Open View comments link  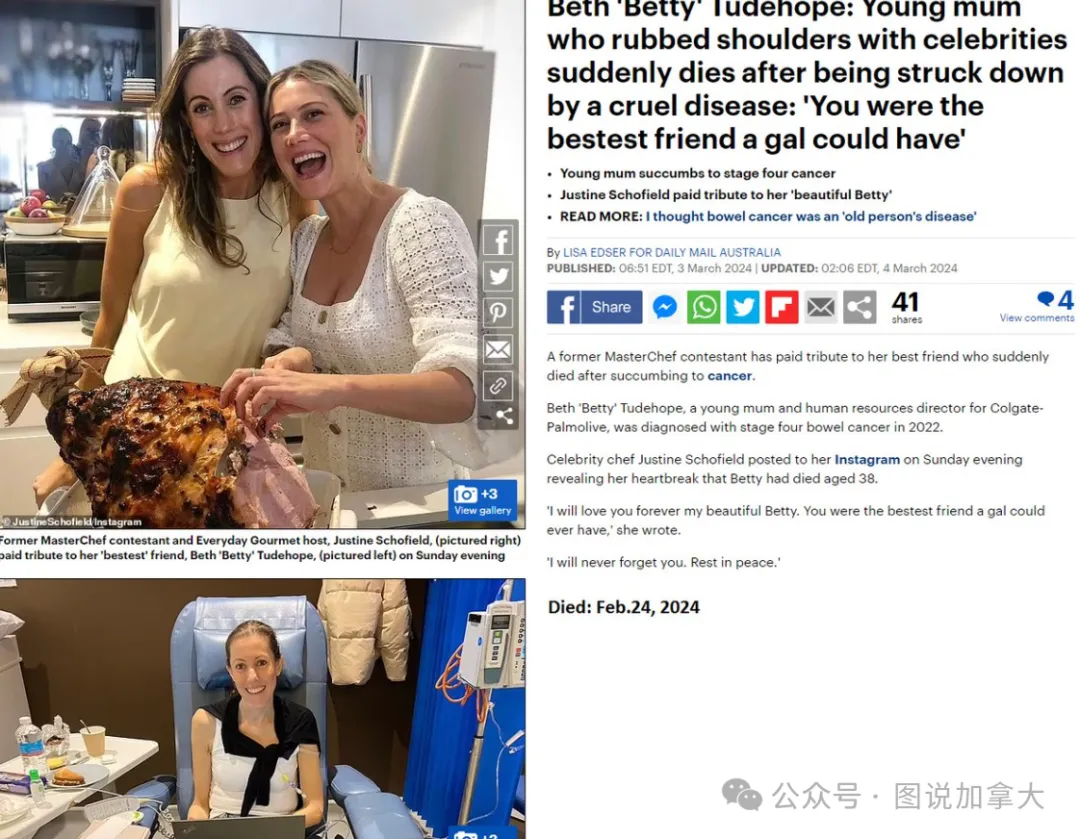pyautogui.click(x=1037, y=318)
